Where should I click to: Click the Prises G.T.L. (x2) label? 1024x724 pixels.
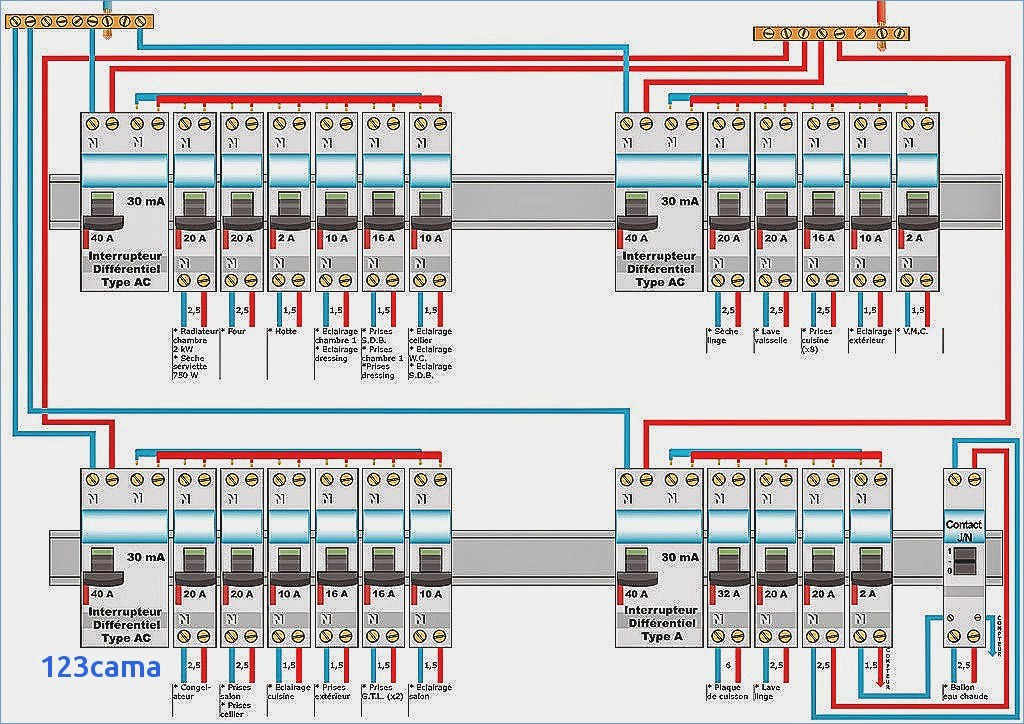[383, 692]
